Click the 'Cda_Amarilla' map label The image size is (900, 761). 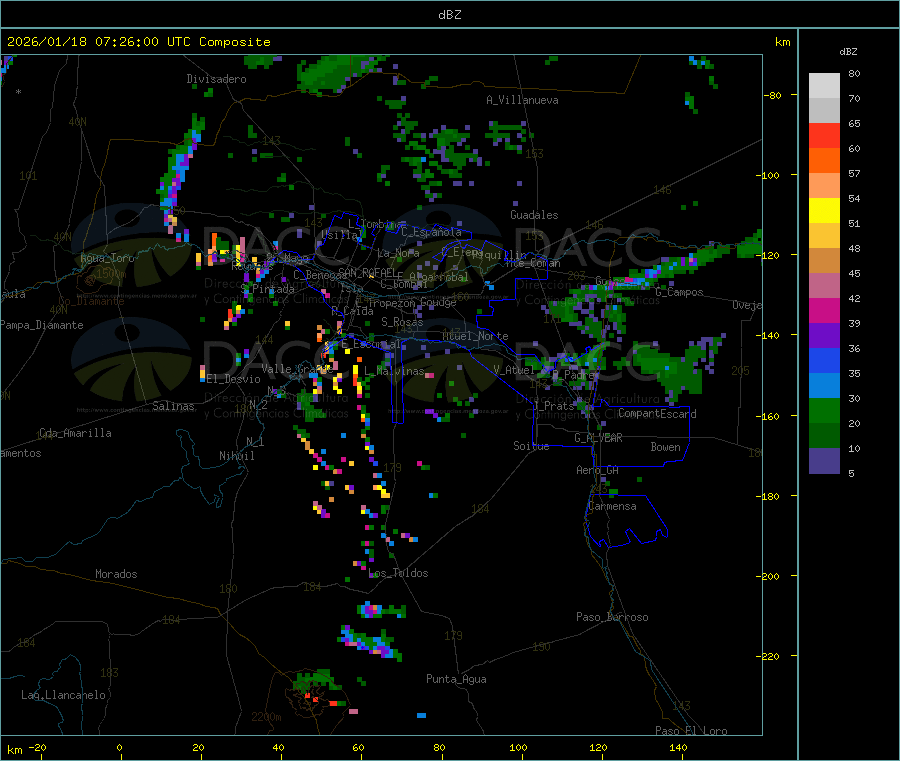[75, 433]
